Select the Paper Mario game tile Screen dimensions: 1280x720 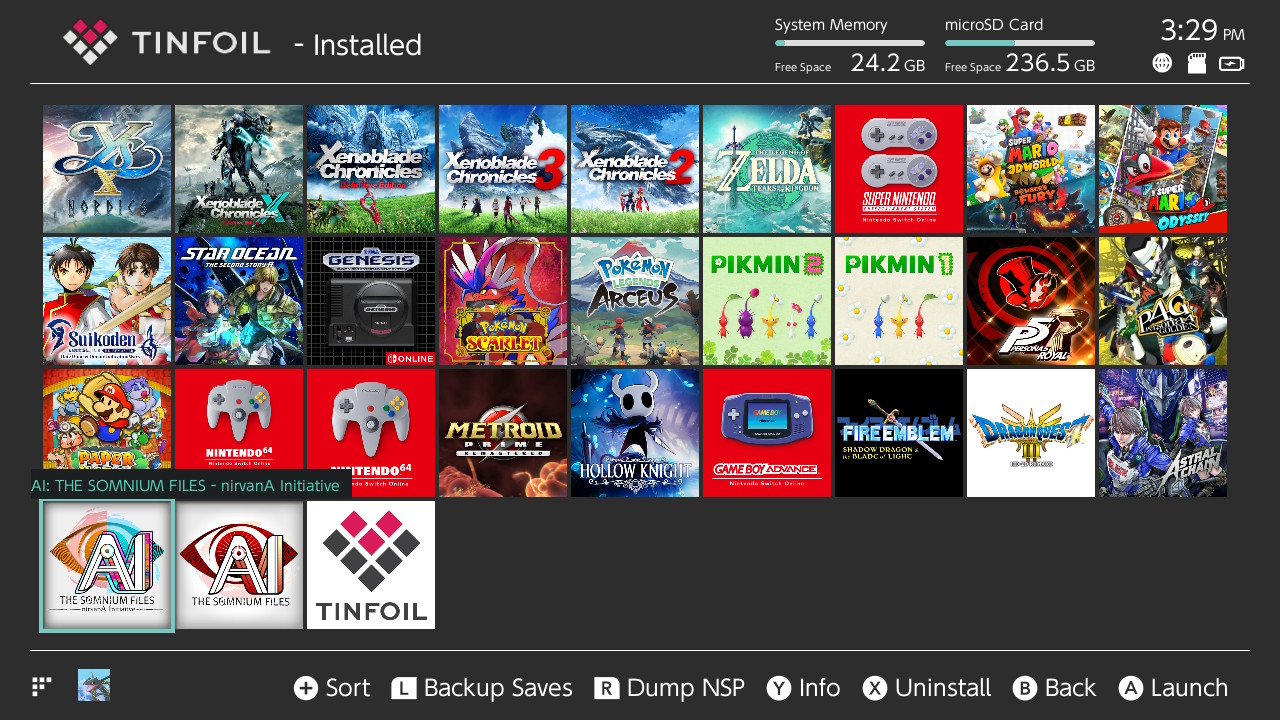click(107, 420)
